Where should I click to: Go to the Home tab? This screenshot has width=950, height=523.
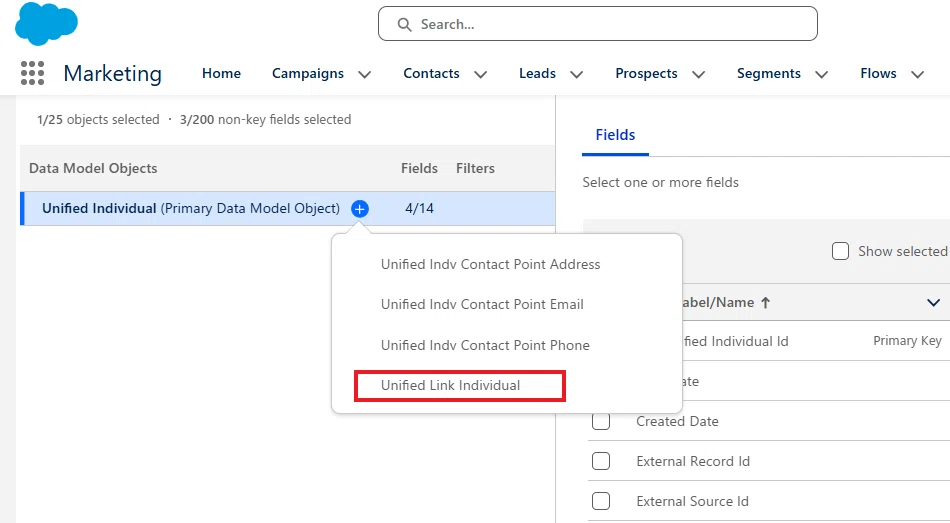(x=221, y=73)
